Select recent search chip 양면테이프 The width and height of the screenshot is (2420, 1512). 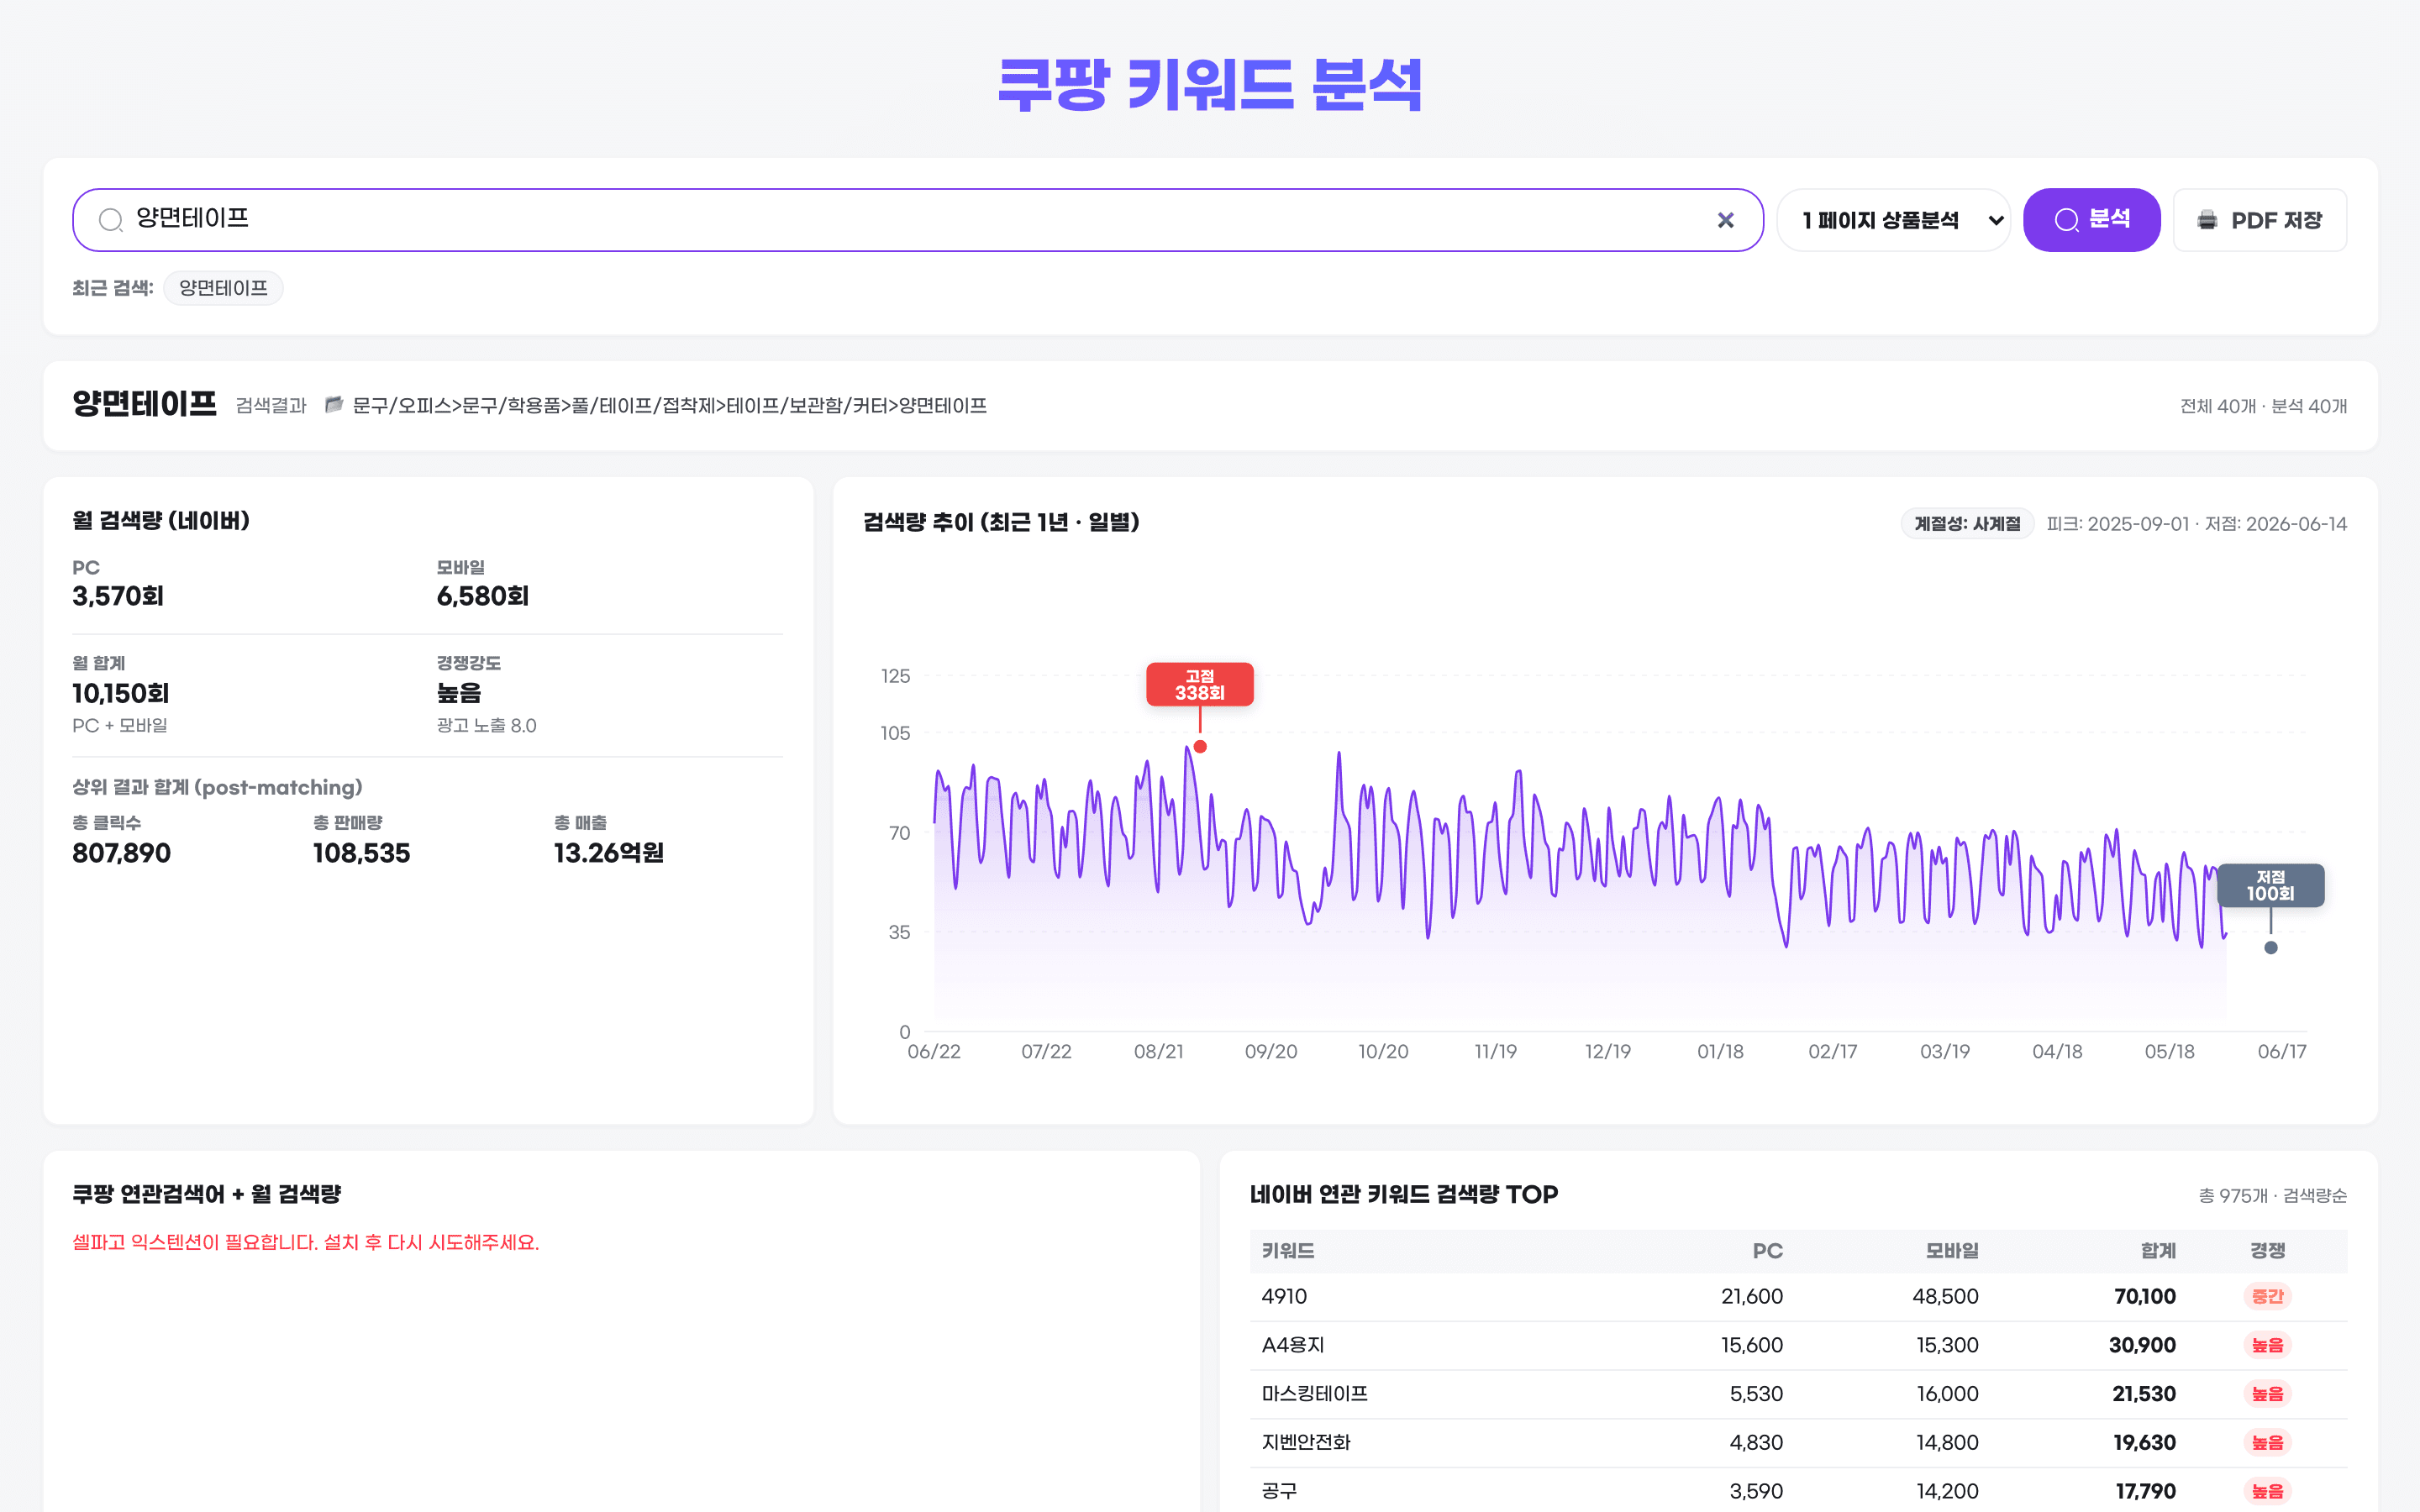pyautogui.click(x=223, y=288)
